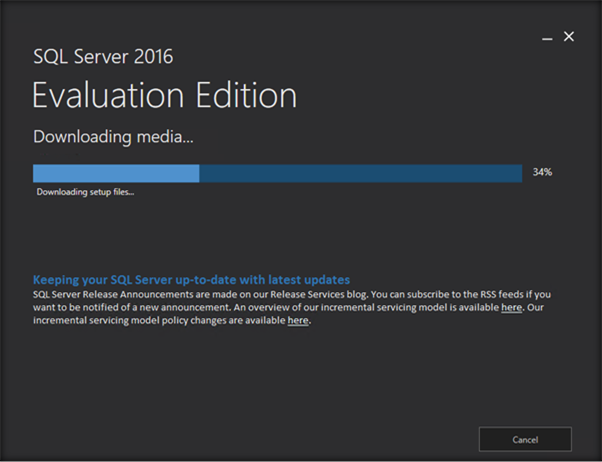
Task: Cancel the SQL Server media download
Action: [525, 439]
